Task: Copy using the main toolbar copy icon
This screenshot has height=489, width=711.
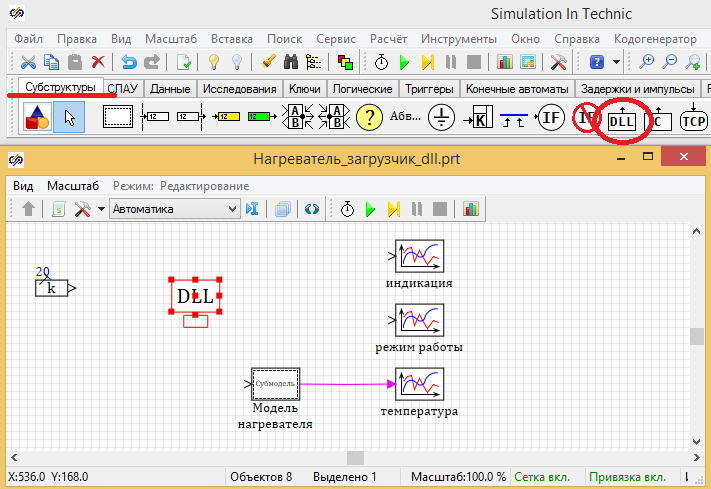Action: click(x=51, y=62)
